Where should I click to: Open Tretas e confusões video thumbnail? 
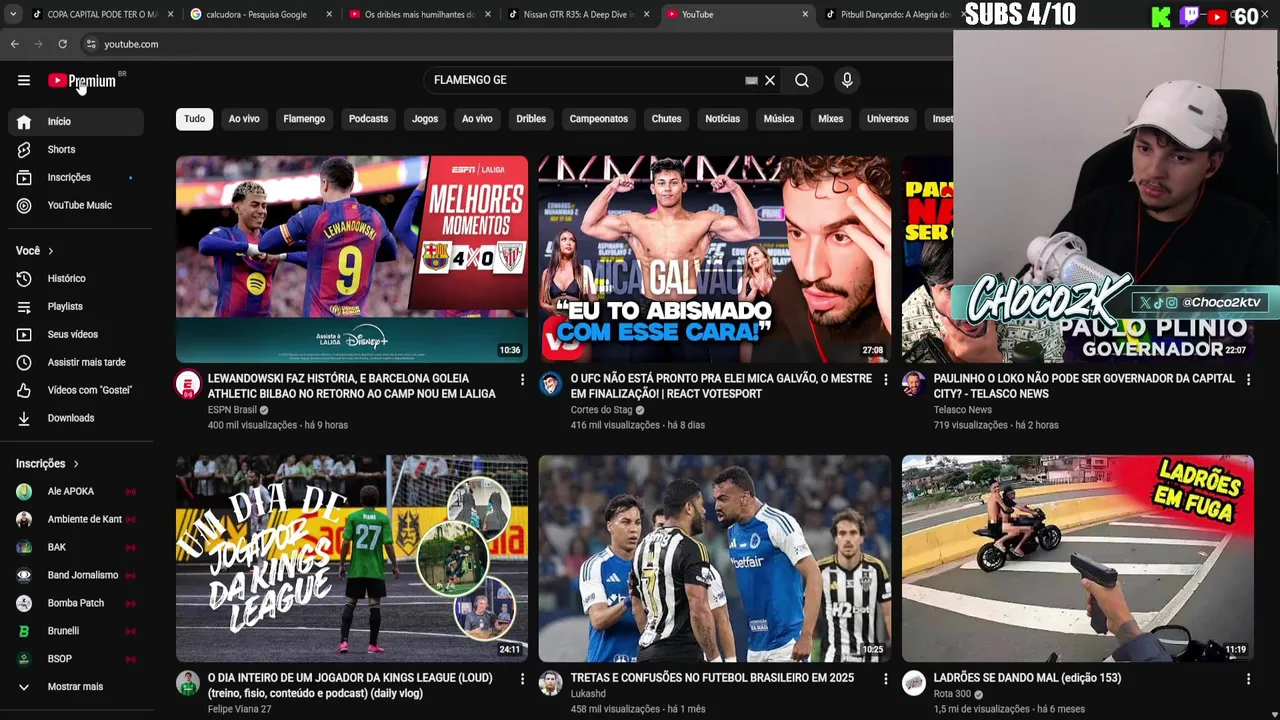[x=715, y=559]
